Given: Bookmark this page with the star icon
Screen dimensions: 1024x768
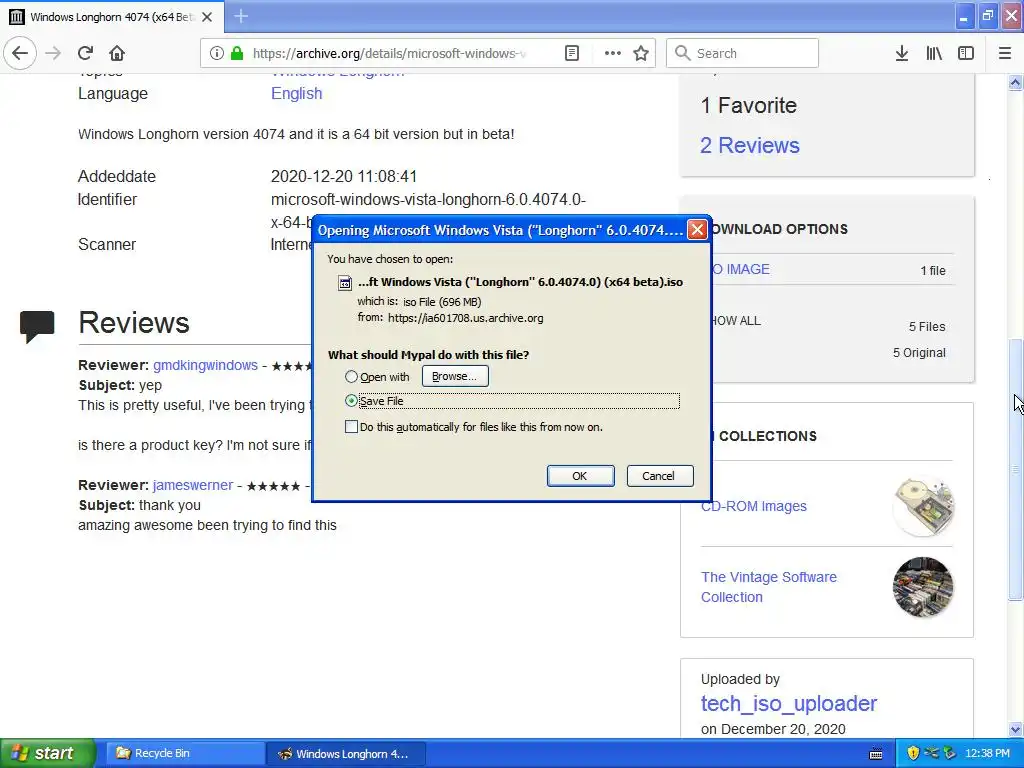Looking at the screenshot, I should point(641,53).
